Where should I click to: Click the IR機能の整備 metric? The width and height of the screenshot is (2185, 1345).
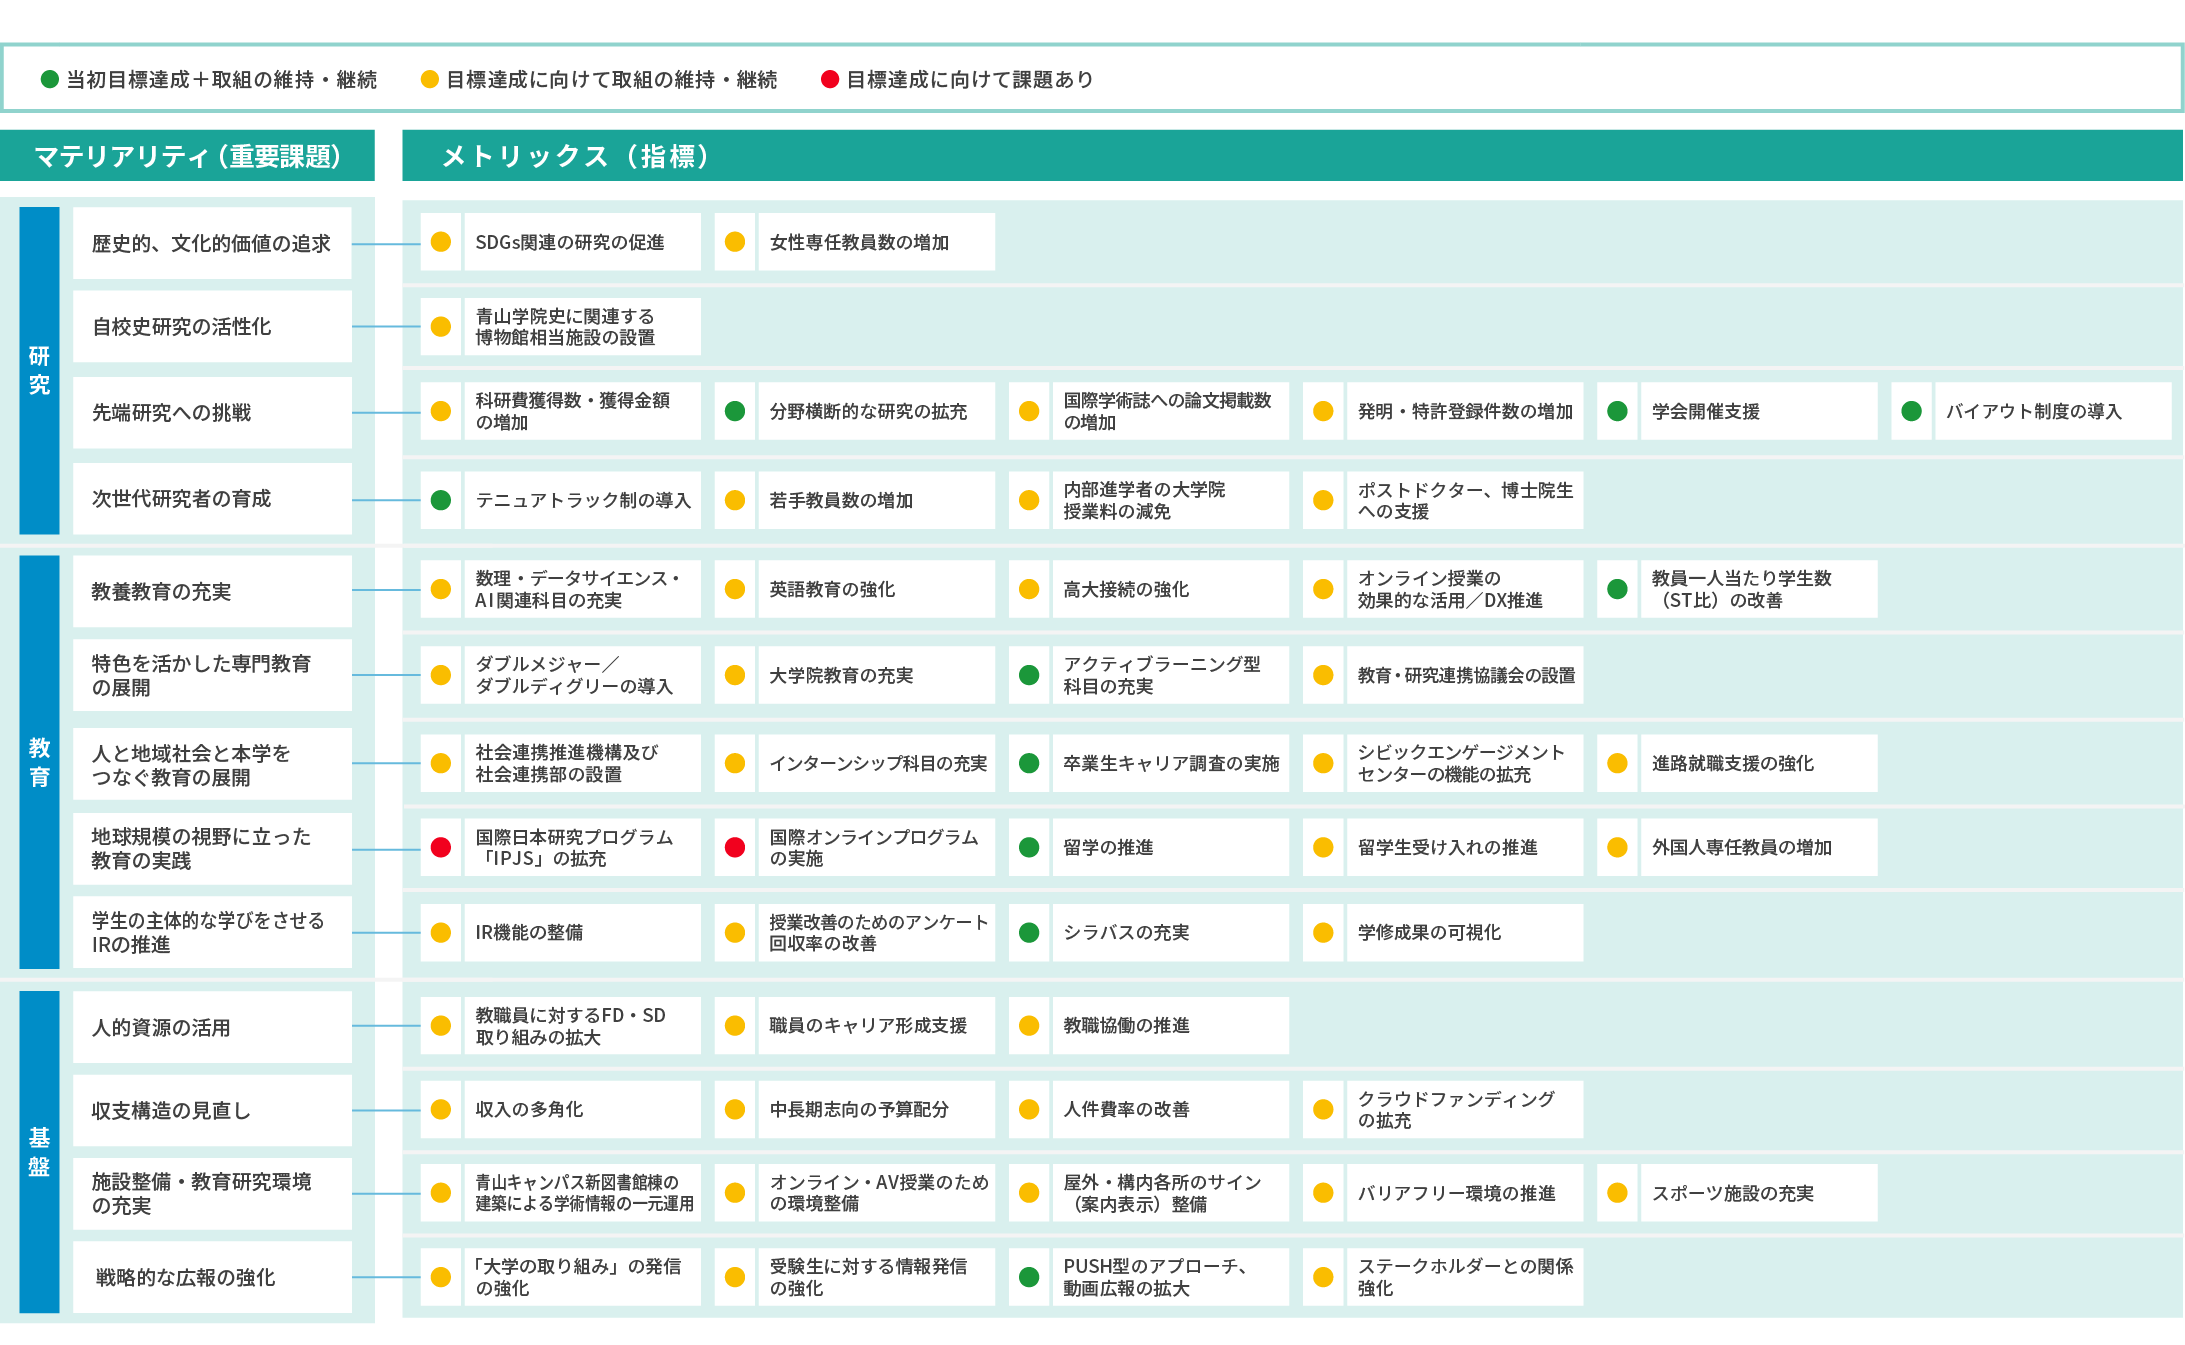click(x=582, y=932)
